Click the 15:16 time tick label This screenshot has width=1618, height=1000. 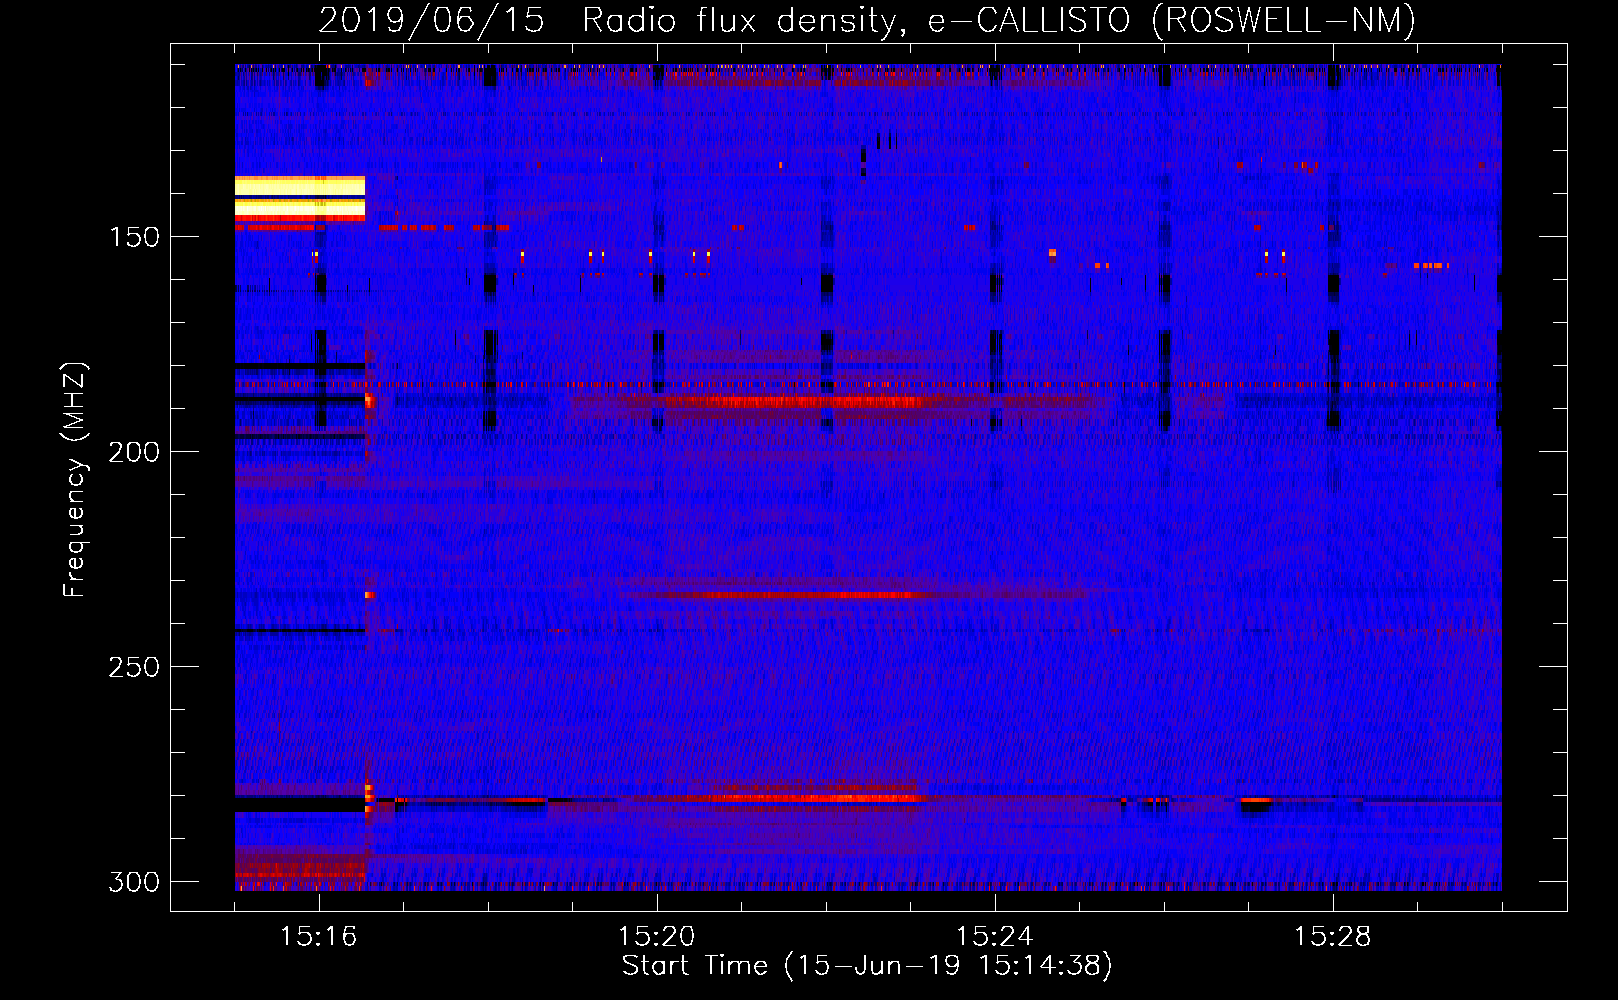pyautogui.click(x=319, y=937)
